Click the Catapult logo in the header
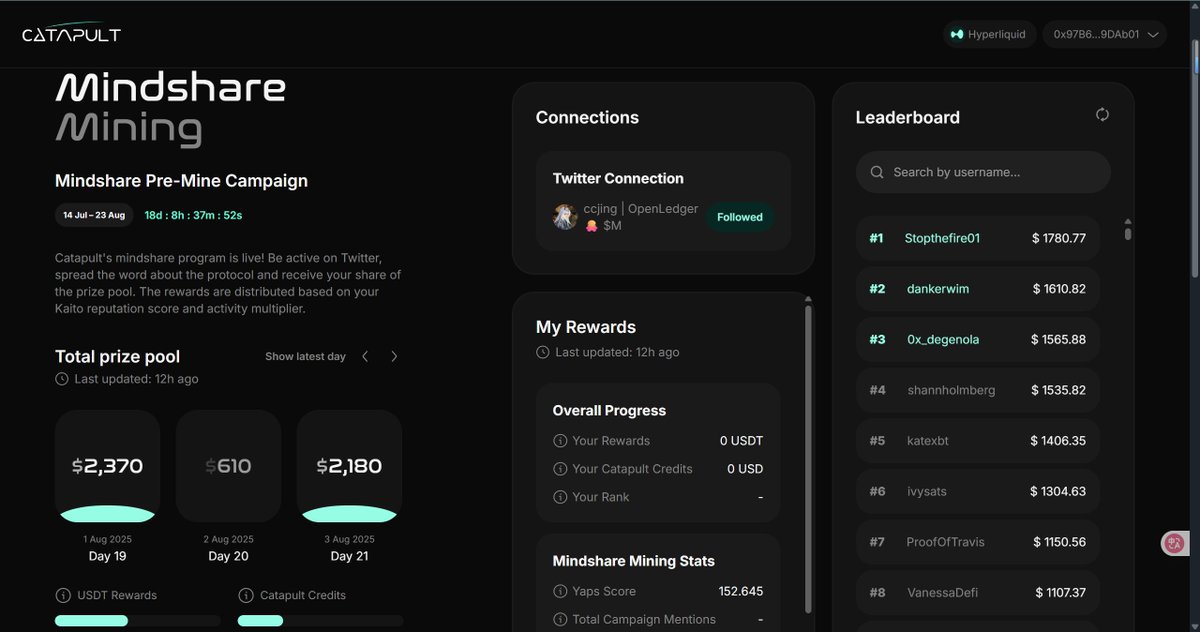1200x632 pixels. (72, 34)
